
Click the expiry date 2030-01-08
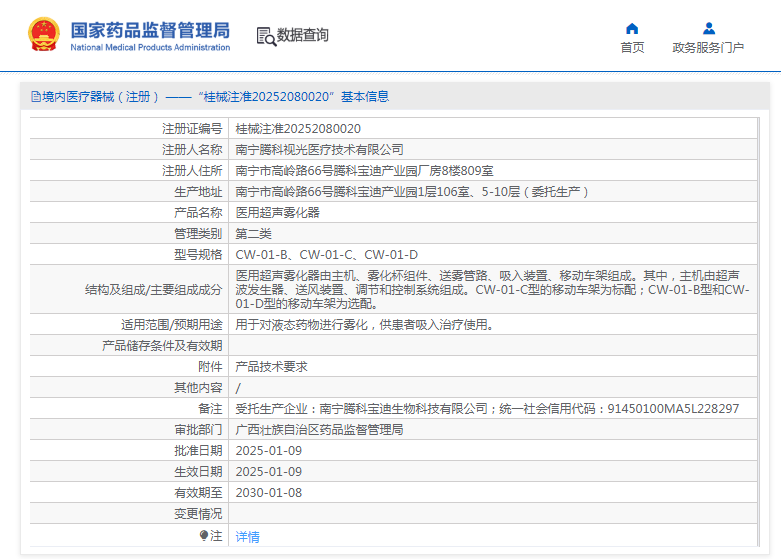click(x=268, y=493)
